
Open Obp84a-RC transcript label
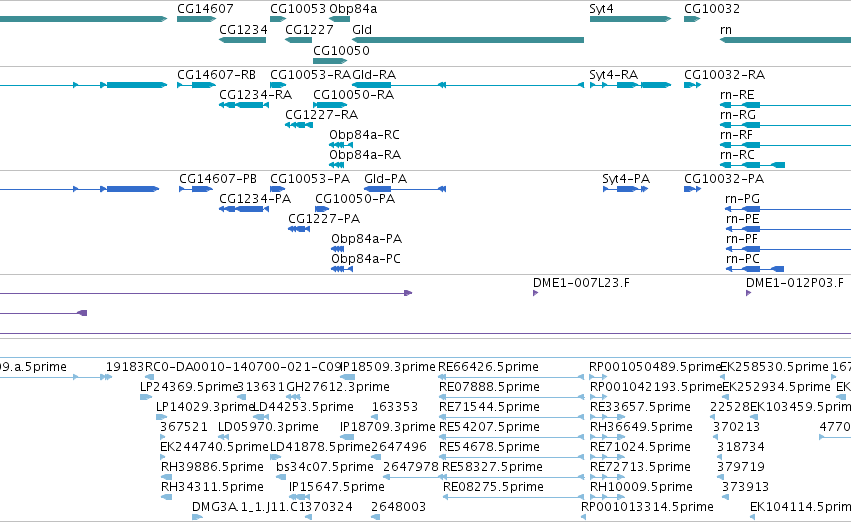(364, 135)
